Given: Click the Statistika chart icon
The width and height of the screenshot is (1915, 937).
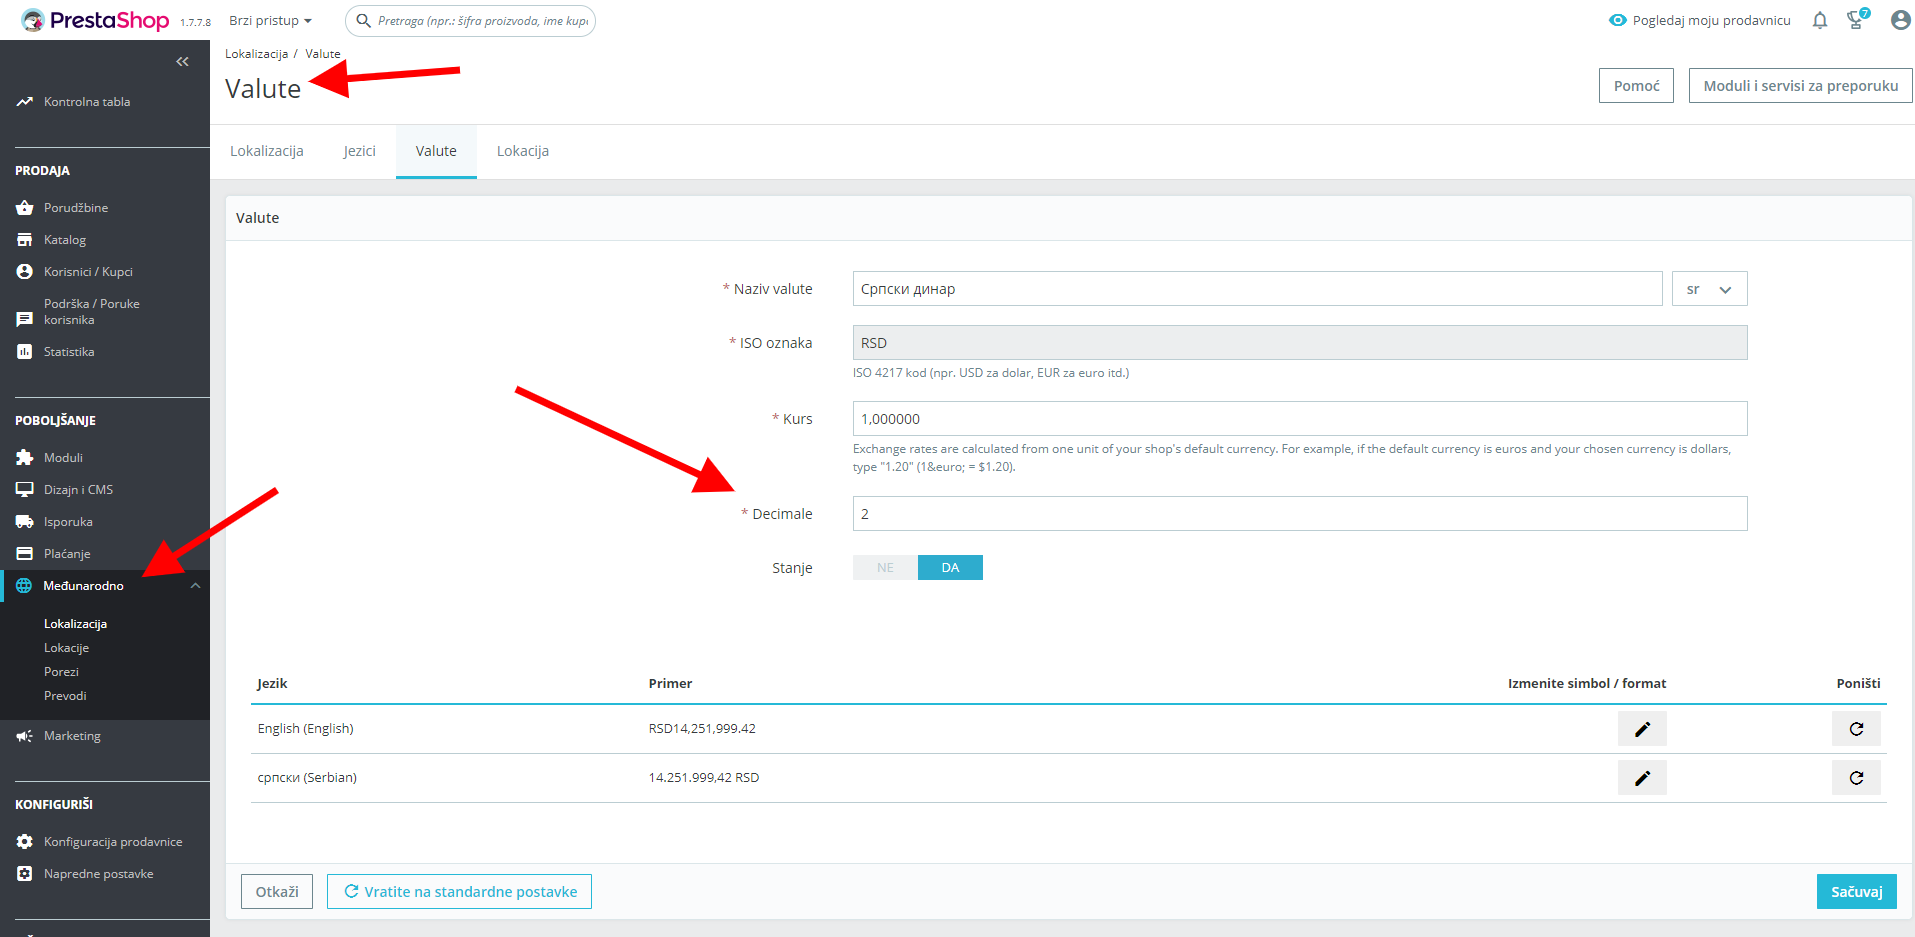Looking at the screenshot, I should pos(25,352).
